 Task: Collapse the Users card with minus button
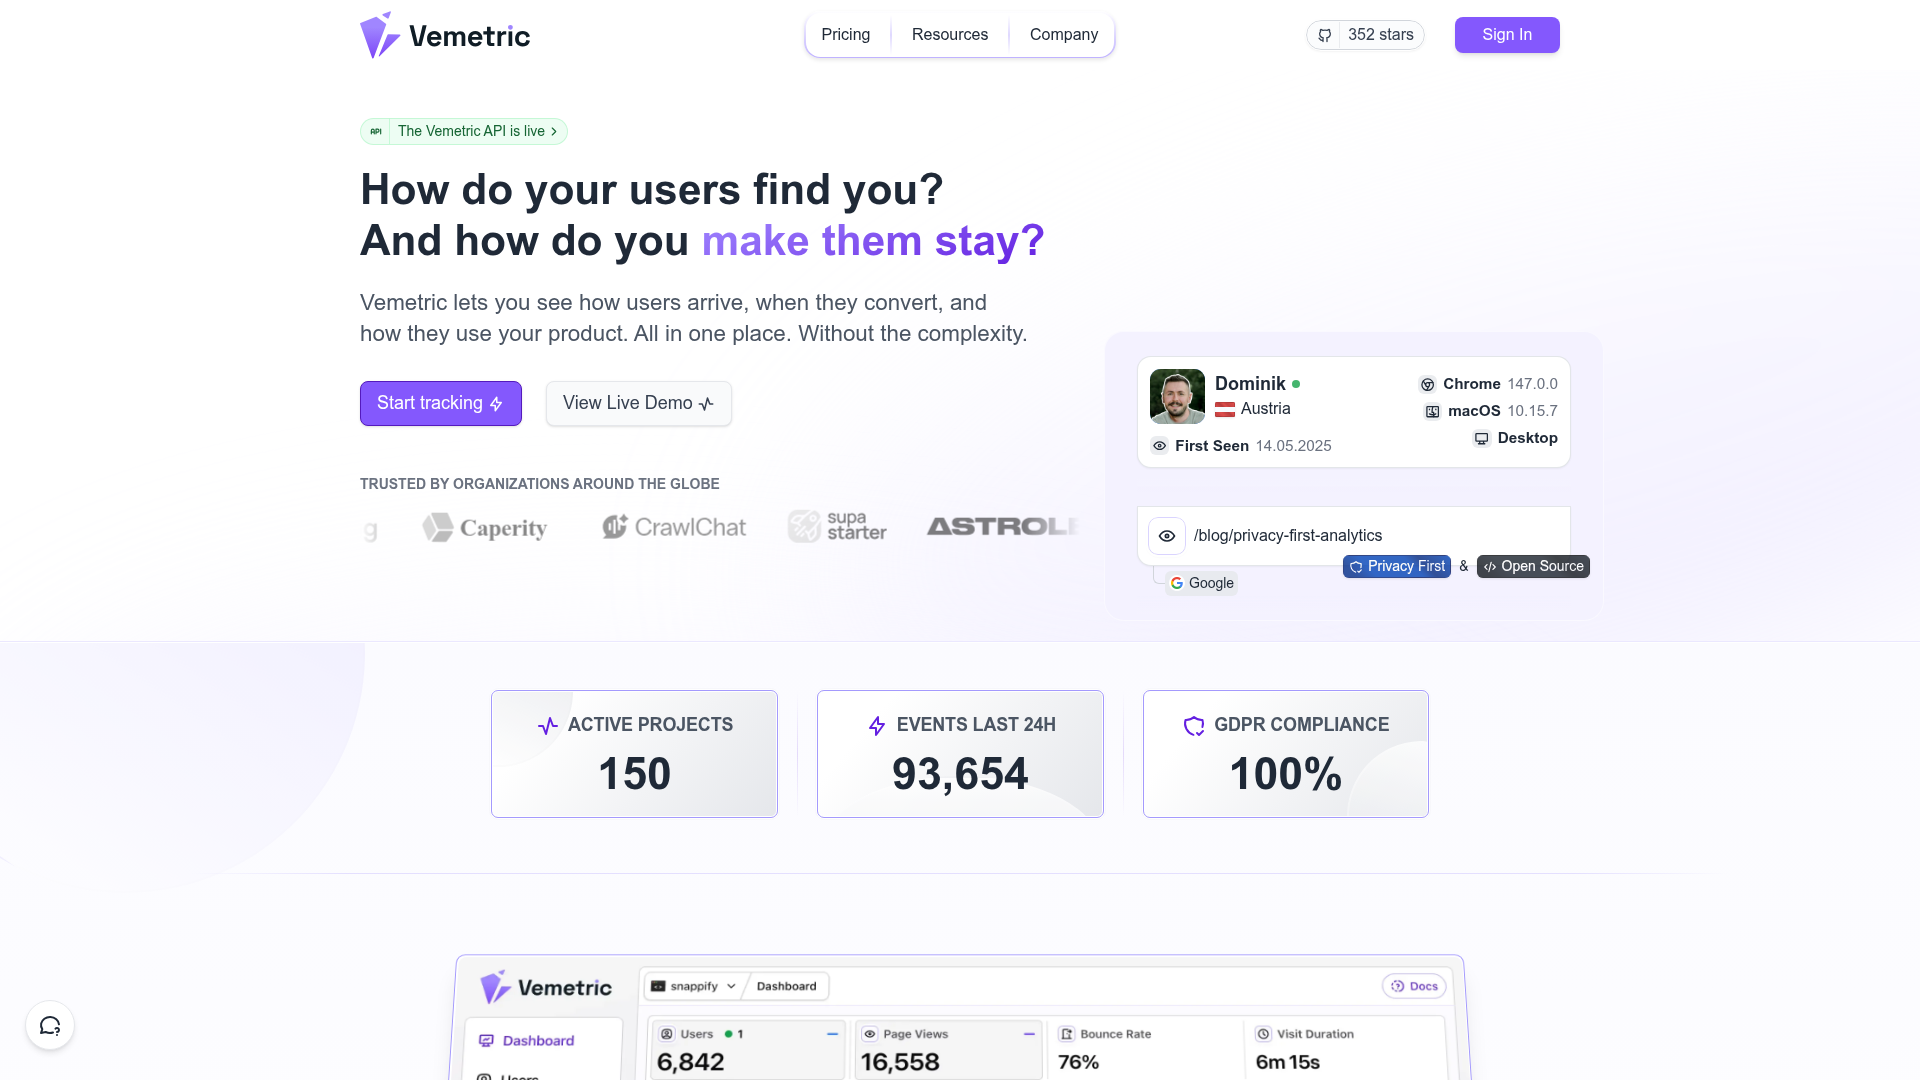832,1034
